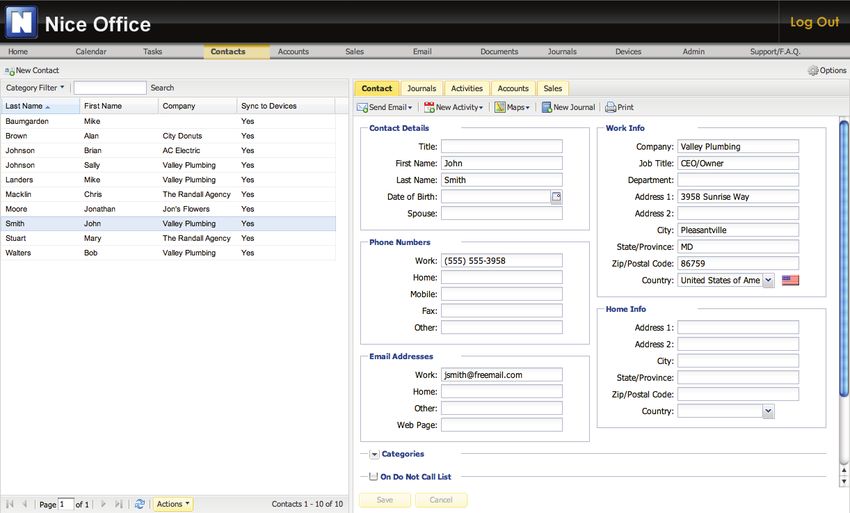
Task: Click the Maps icon
Action: pos(500,107)
